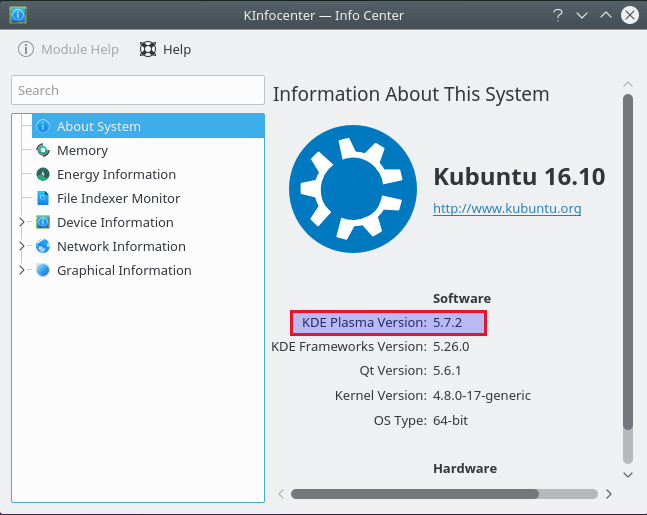Select the Graphical Information entry
Screen dimensions: 647x515
pos(124,271)
